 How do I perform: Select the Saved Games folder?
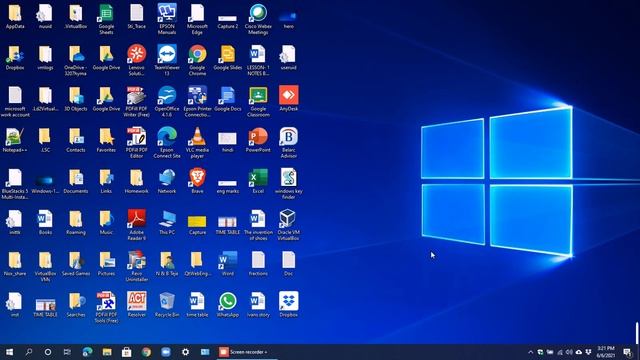point(76,263)
